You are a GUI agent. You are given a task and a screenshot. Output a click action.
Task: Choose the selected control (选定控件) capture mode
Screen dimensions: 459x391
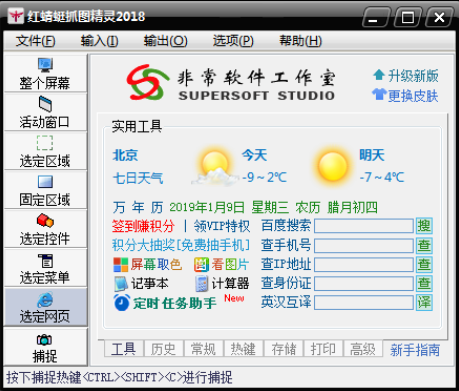point(45,229)
